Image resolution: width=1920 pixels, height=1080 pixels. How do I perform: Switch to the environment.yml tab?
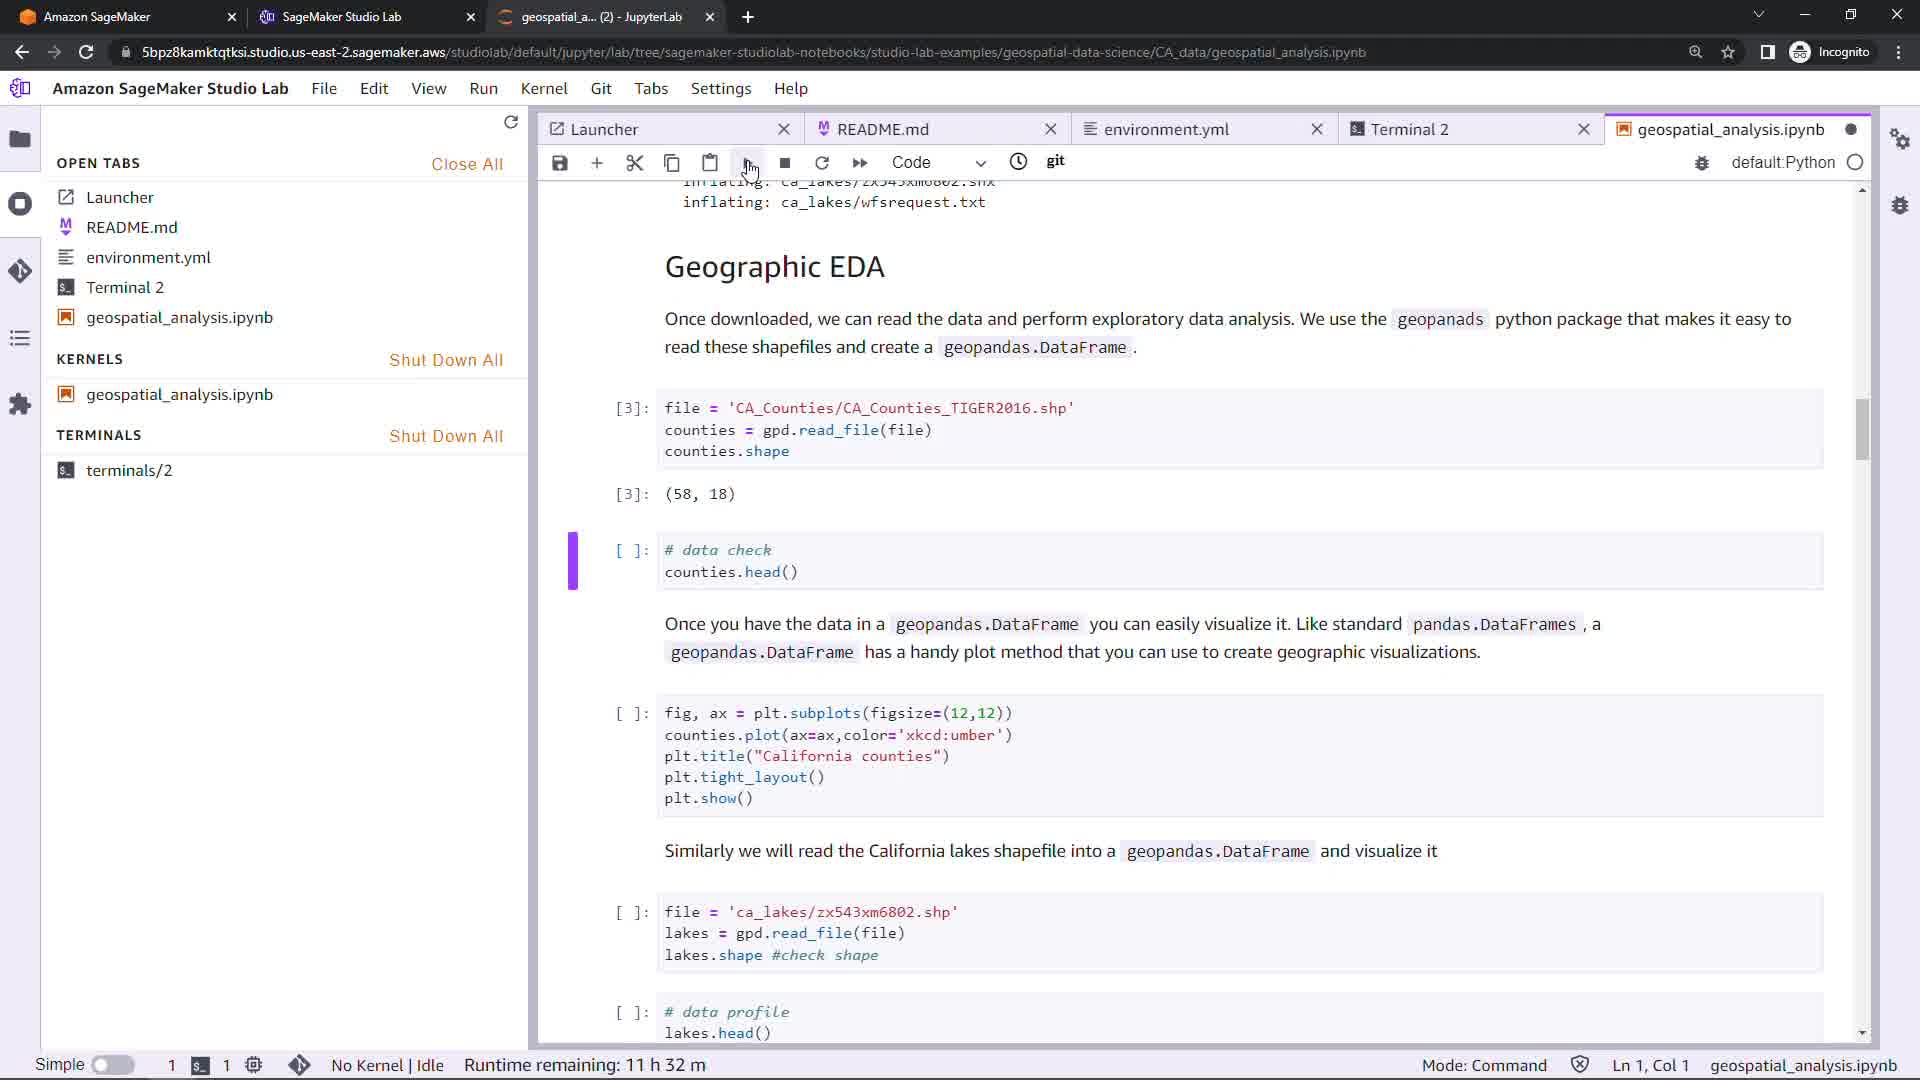(x=1166, y=130)
